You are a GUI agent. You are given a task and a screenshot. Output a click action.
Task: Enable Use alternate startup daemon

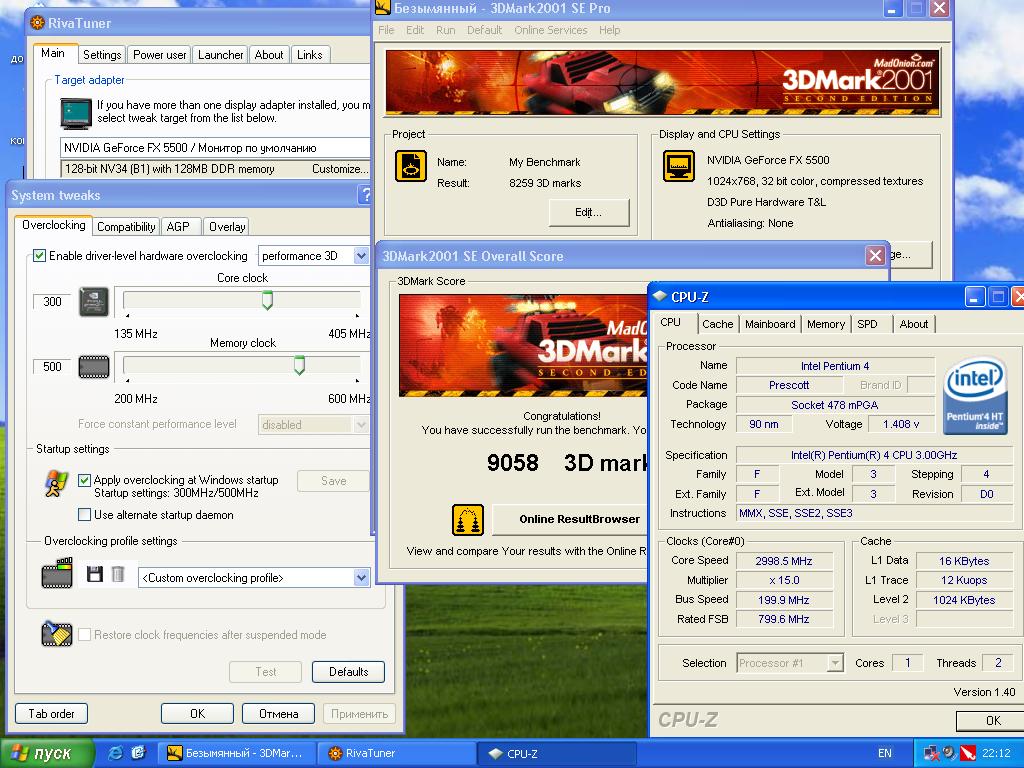click(x=84, y=515)
